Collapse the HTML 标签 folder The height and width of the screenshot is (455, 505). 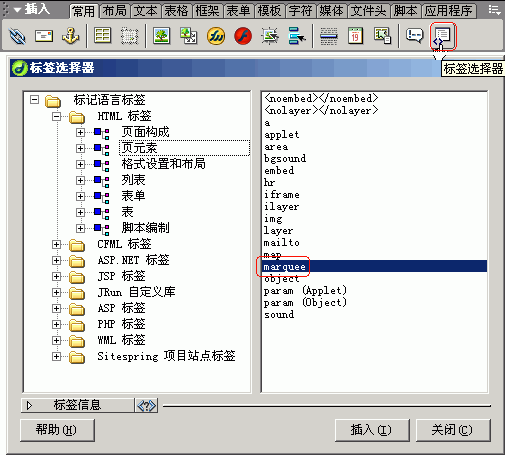pyautogui.click(x=56, y=116)
